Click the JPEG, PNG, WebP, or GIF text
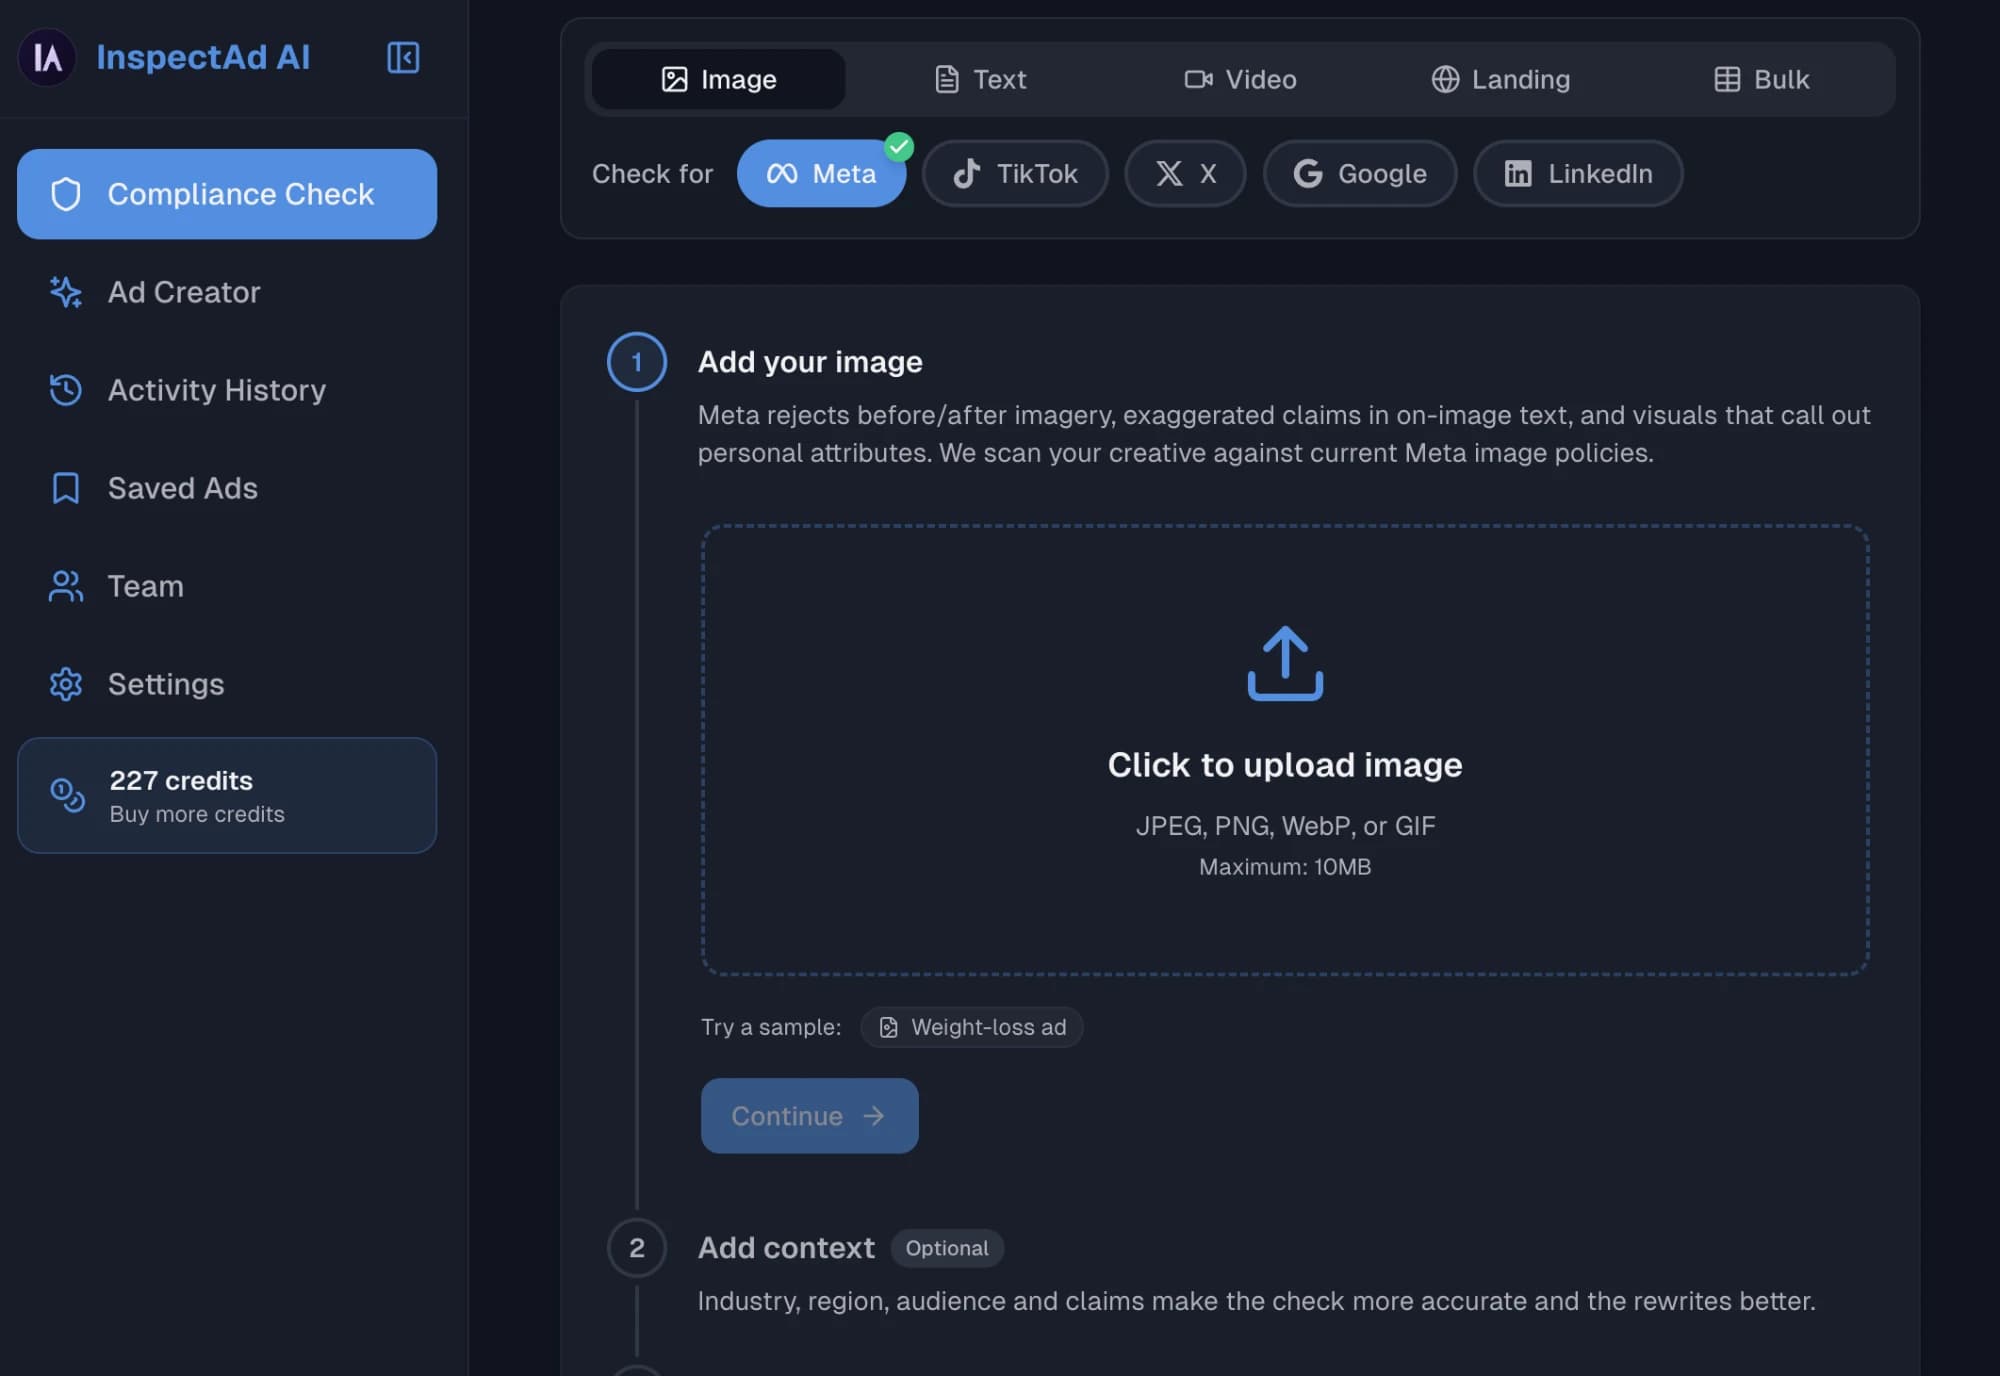This screenshot has width=2000, height=1376. point(1285,826)
